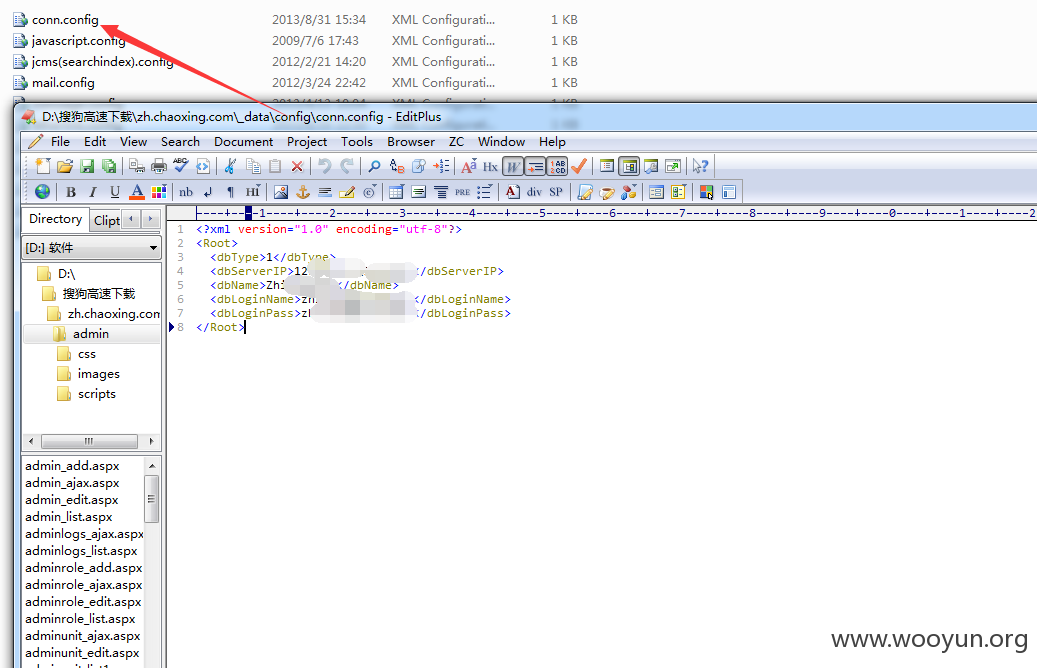Open the Document menu

pyautogui.click(x=243, y=142)
